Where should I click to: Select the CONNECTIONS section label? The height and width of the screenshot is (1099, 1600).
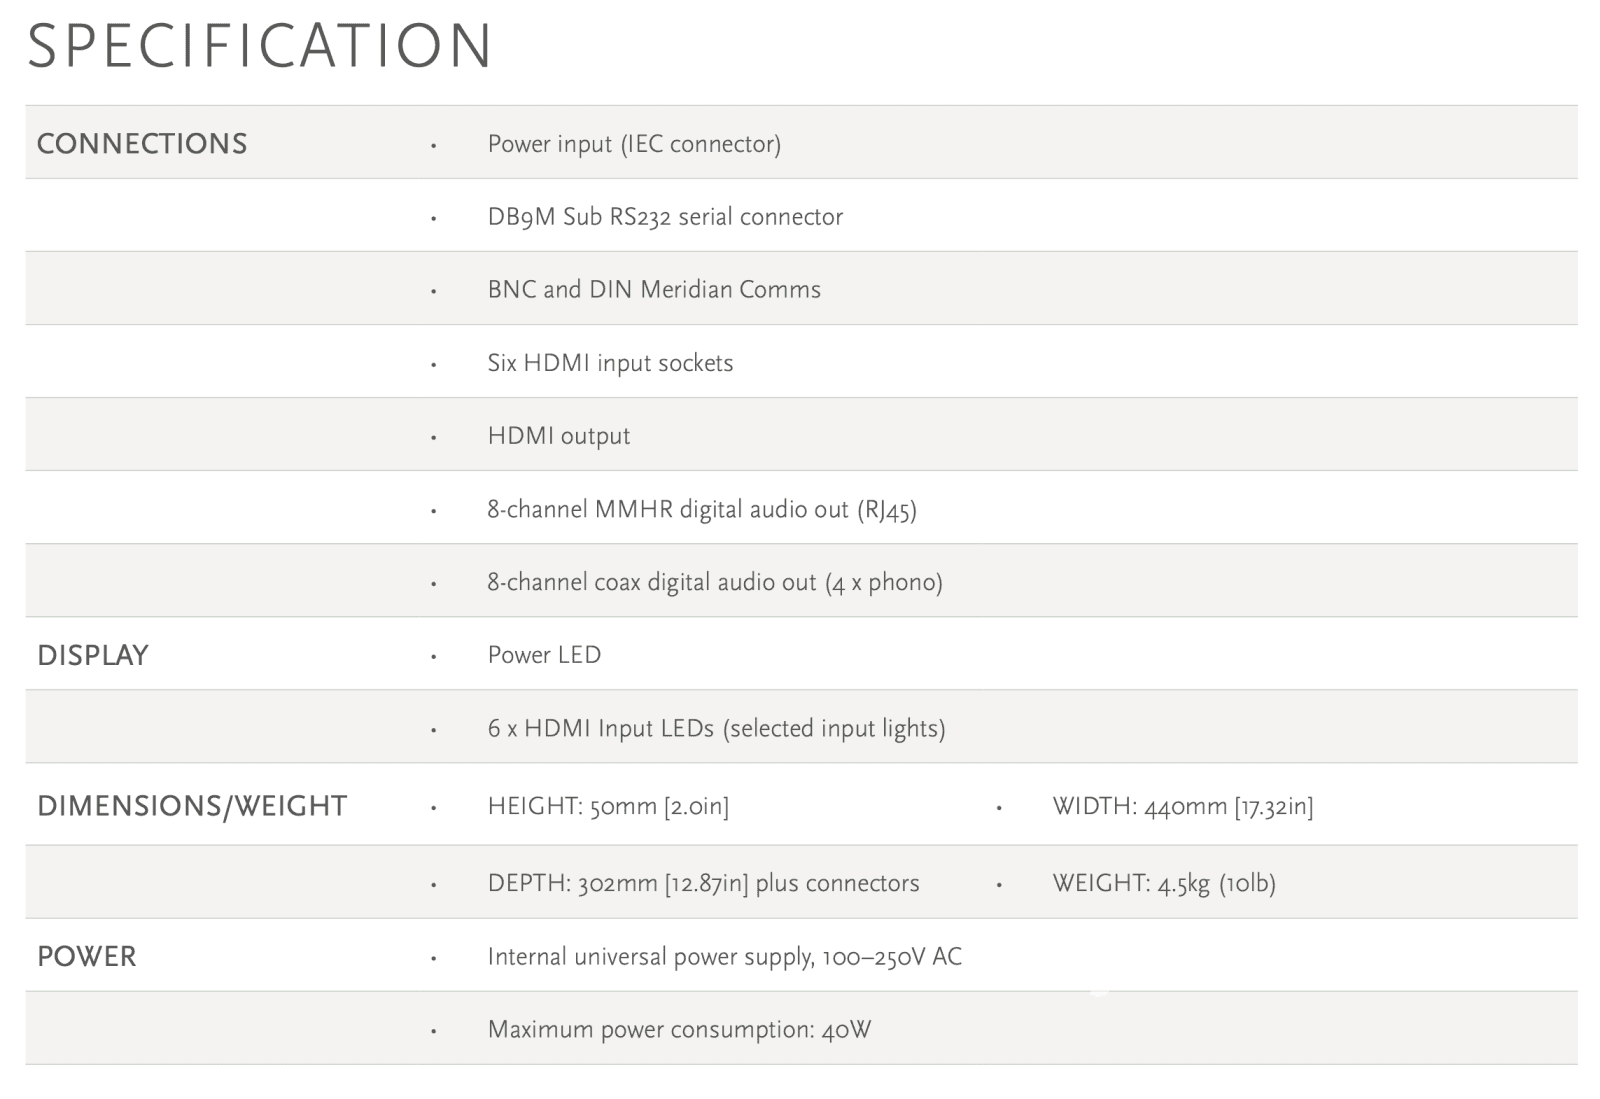(x=142, y=144)
